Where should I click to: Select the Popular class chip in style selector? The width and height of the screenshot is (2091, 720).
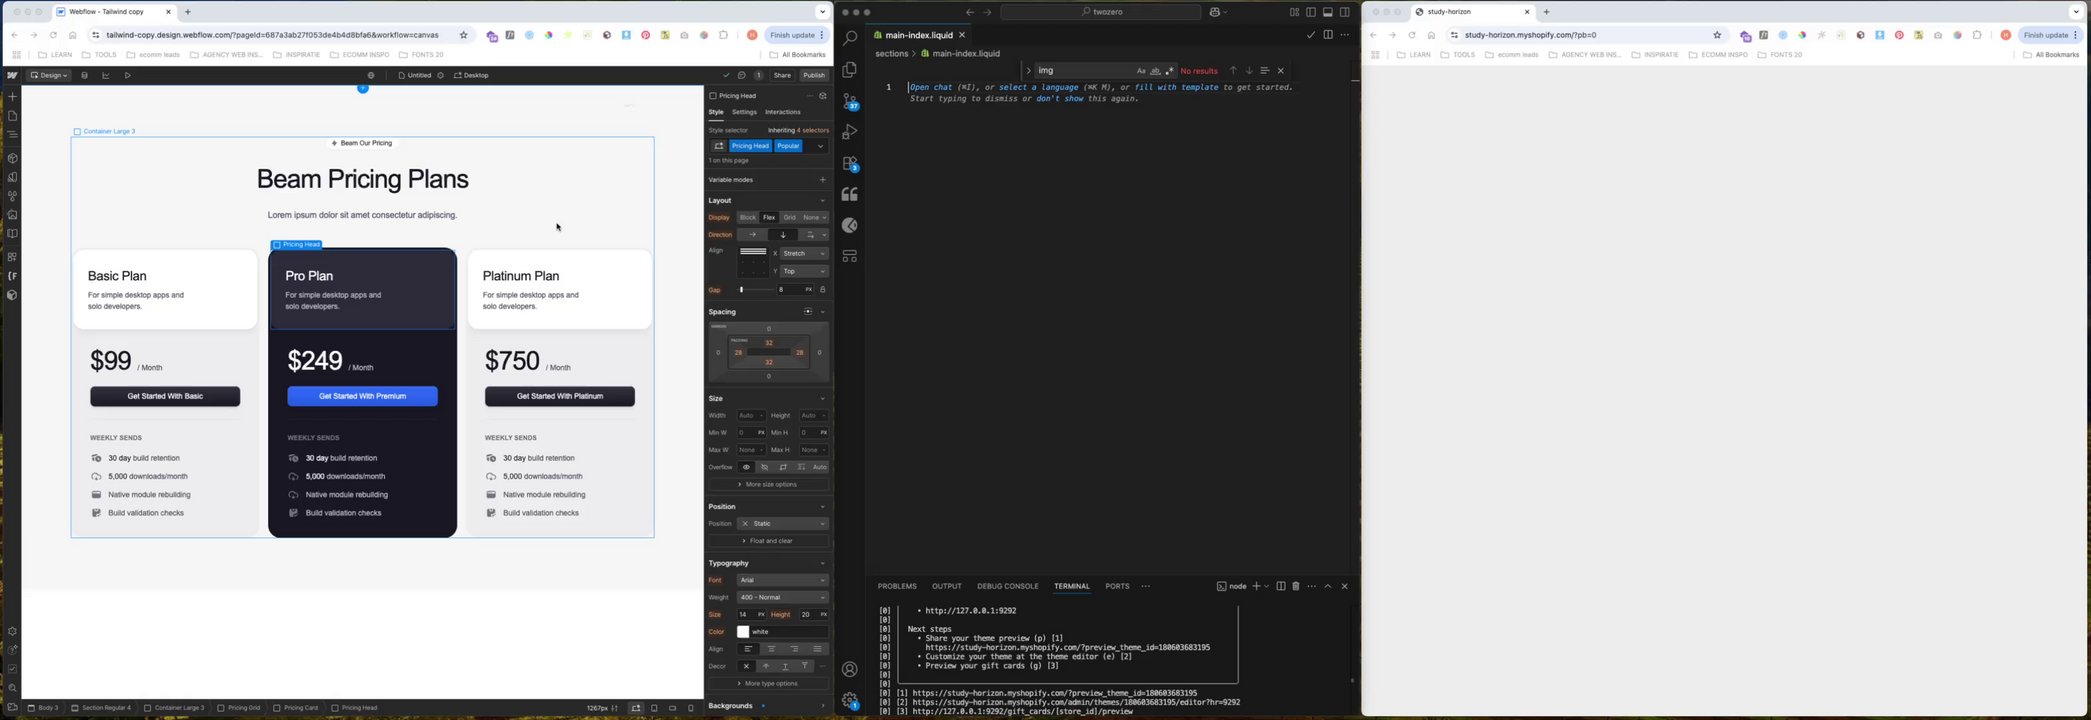(x=788, y=146)
